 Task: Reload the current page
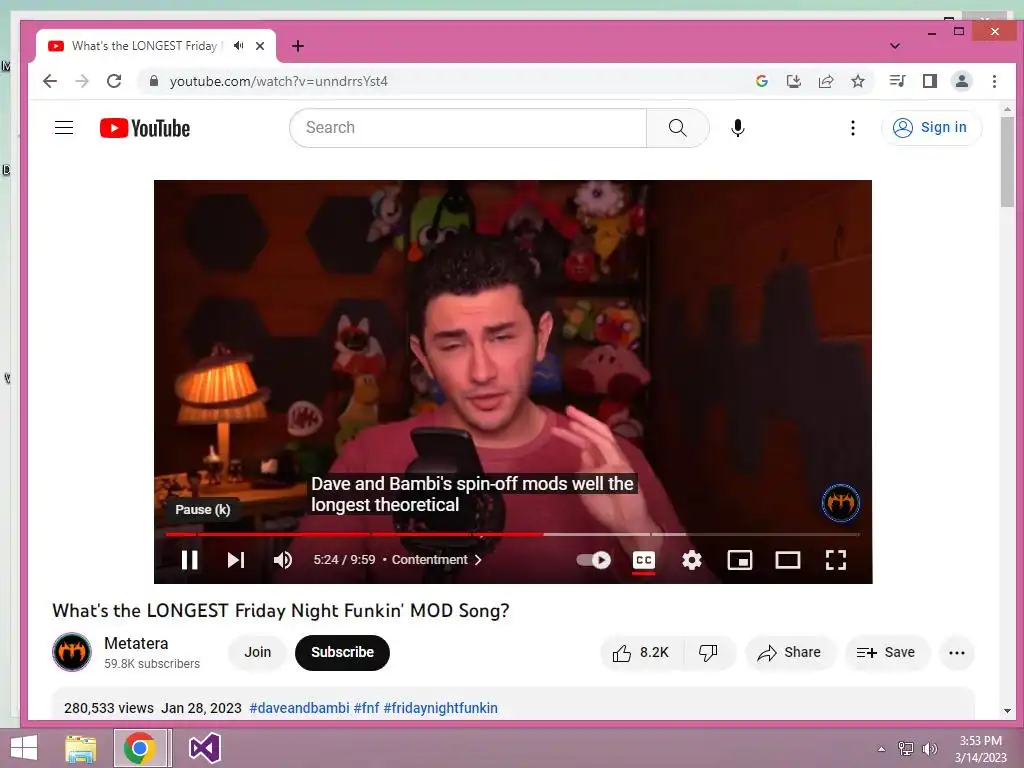(x=114, y=81)
